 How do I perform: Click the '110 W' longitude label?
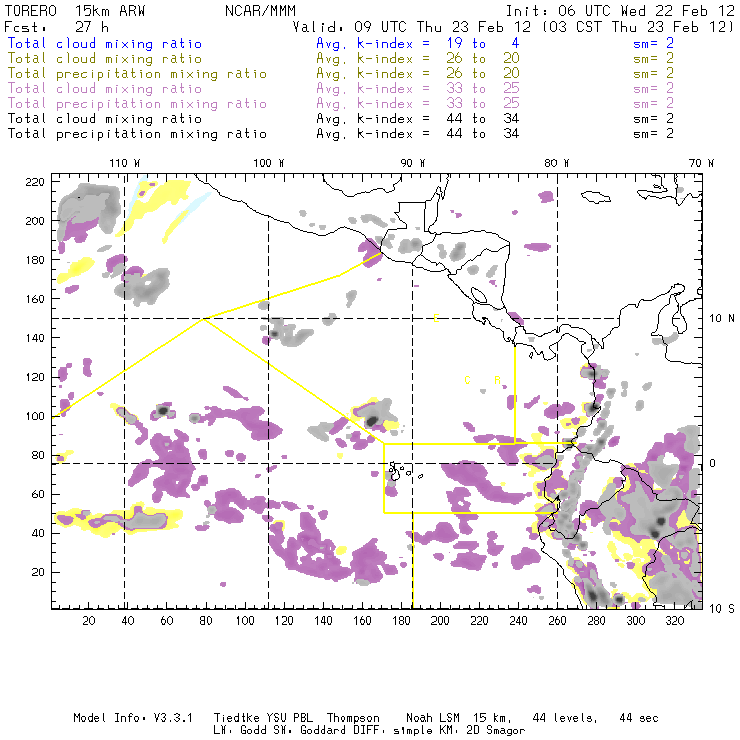tap(125, 163)
